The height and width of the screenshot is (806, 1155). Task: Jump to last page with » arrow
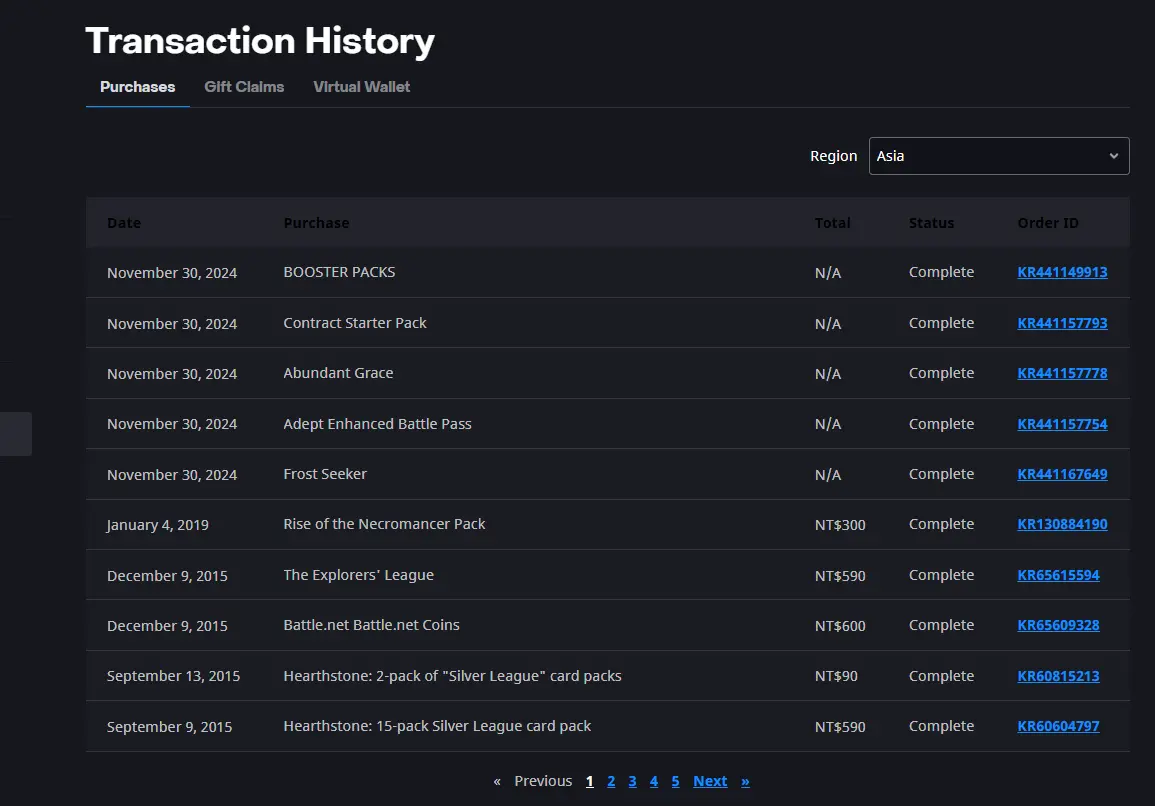point(745,782)
